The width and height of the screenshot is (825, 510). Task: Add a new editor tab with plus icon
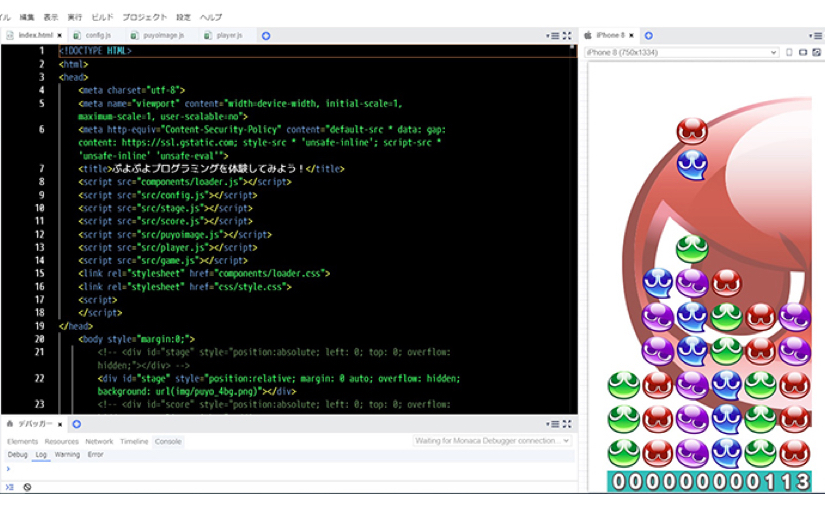[266, 36]
